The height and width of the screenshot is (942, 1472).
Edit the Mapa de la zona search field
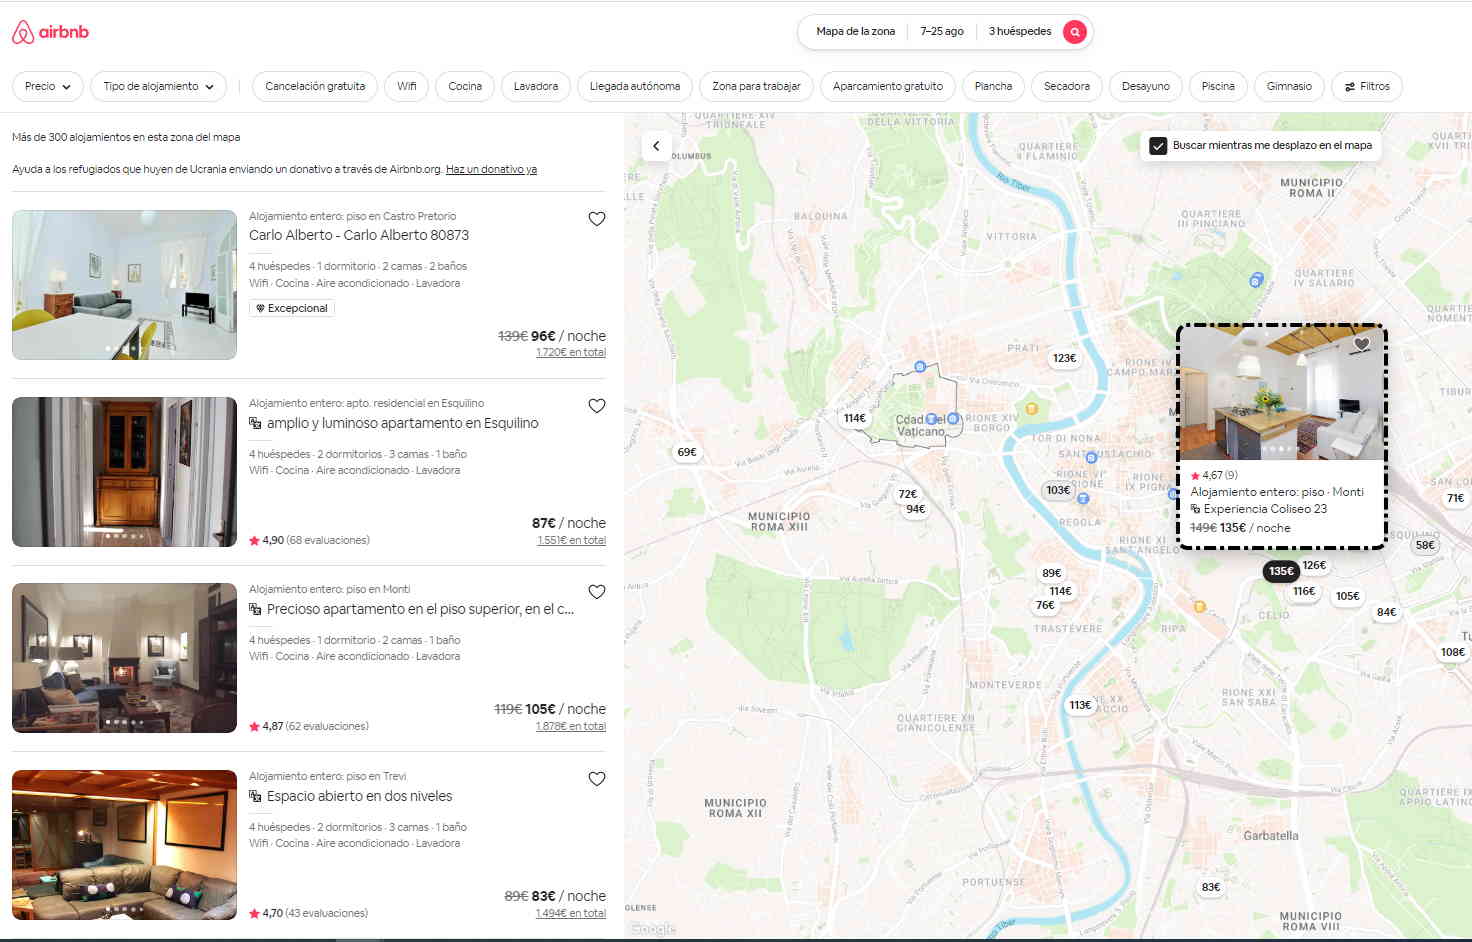click(855, 32)
